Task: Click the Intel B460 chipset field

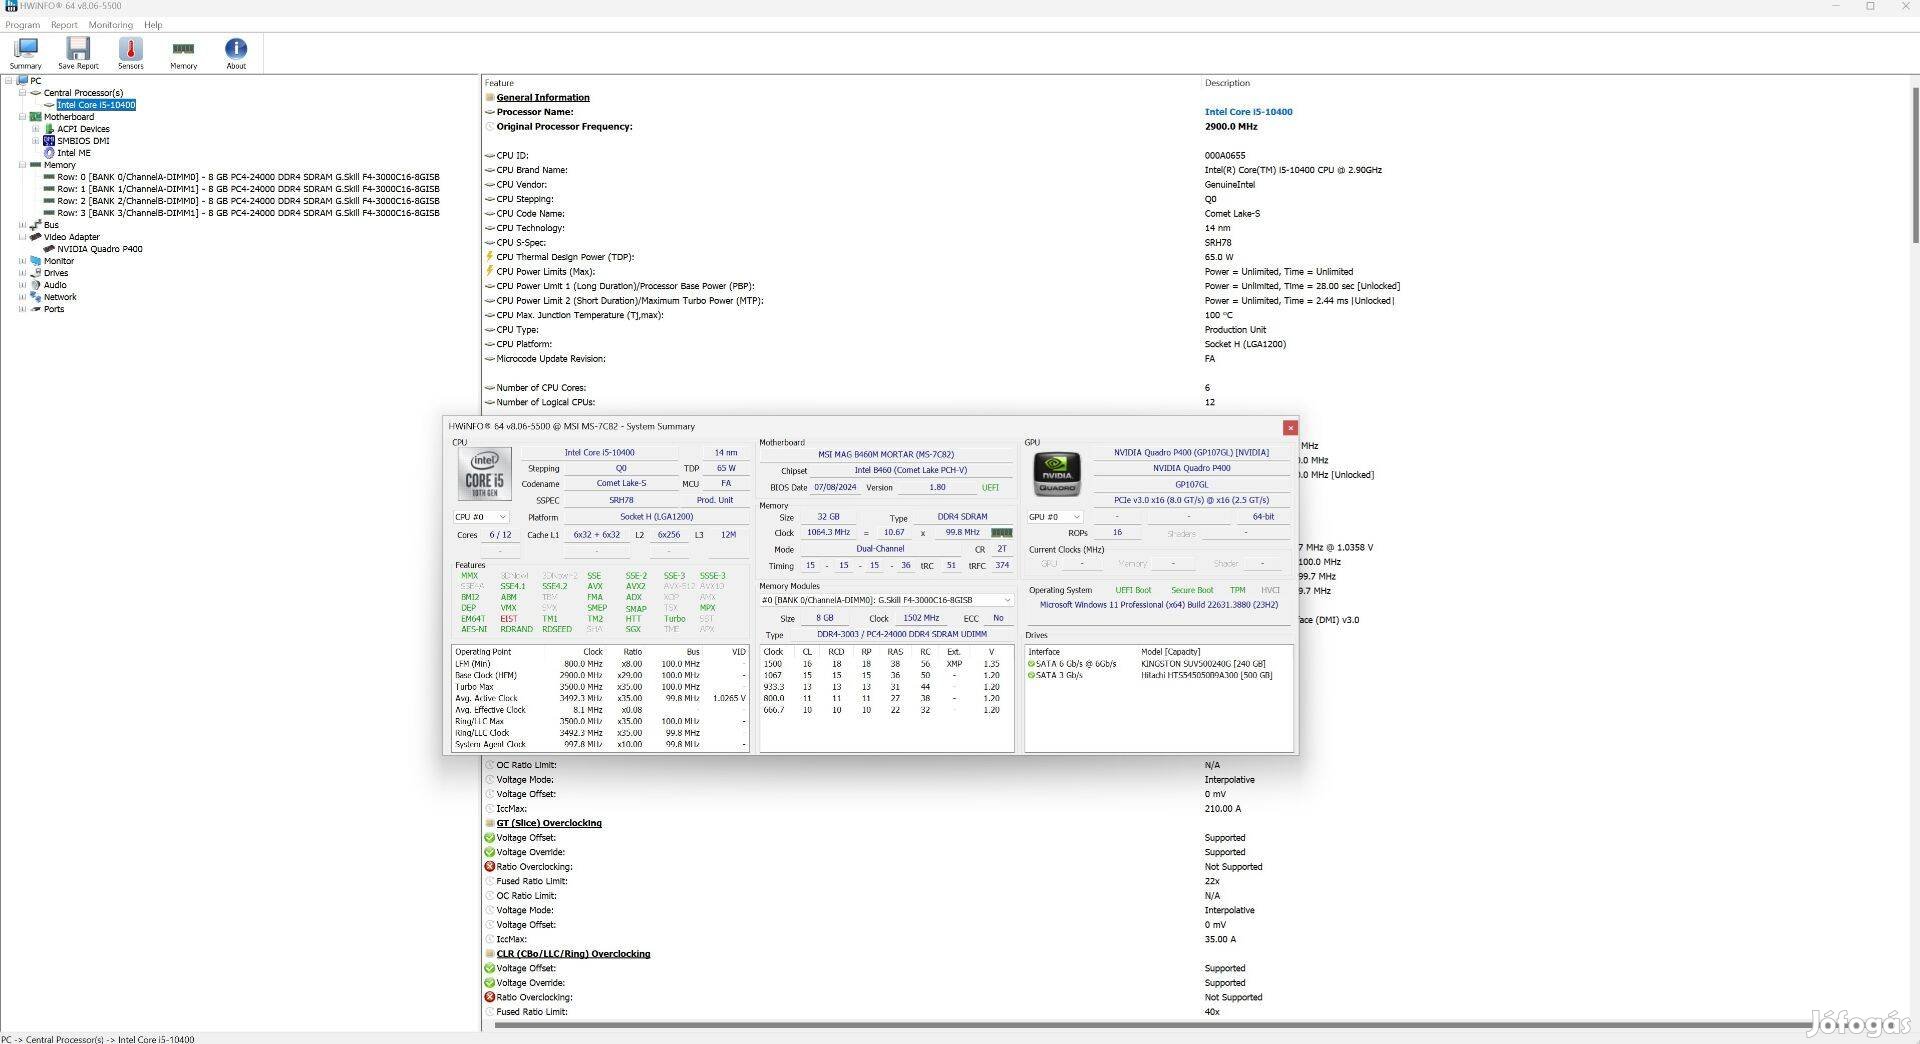Action: click(910, 470)
